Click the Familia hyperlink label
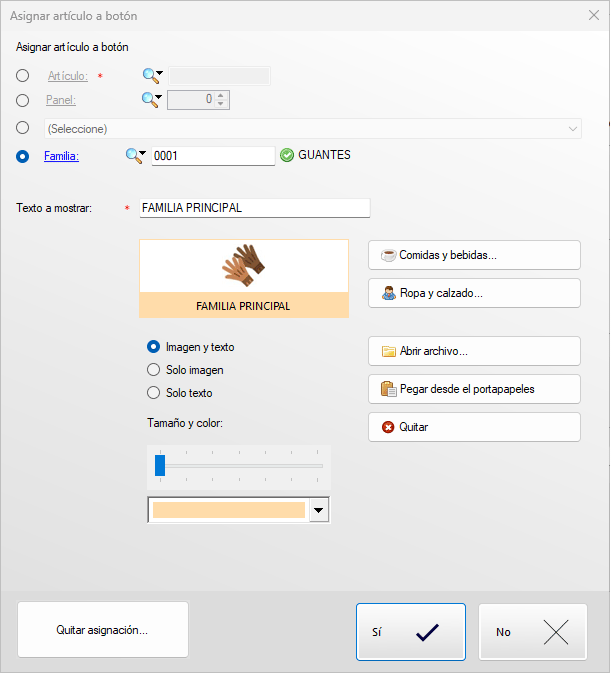Screen dimensions: 615x673 62,156
